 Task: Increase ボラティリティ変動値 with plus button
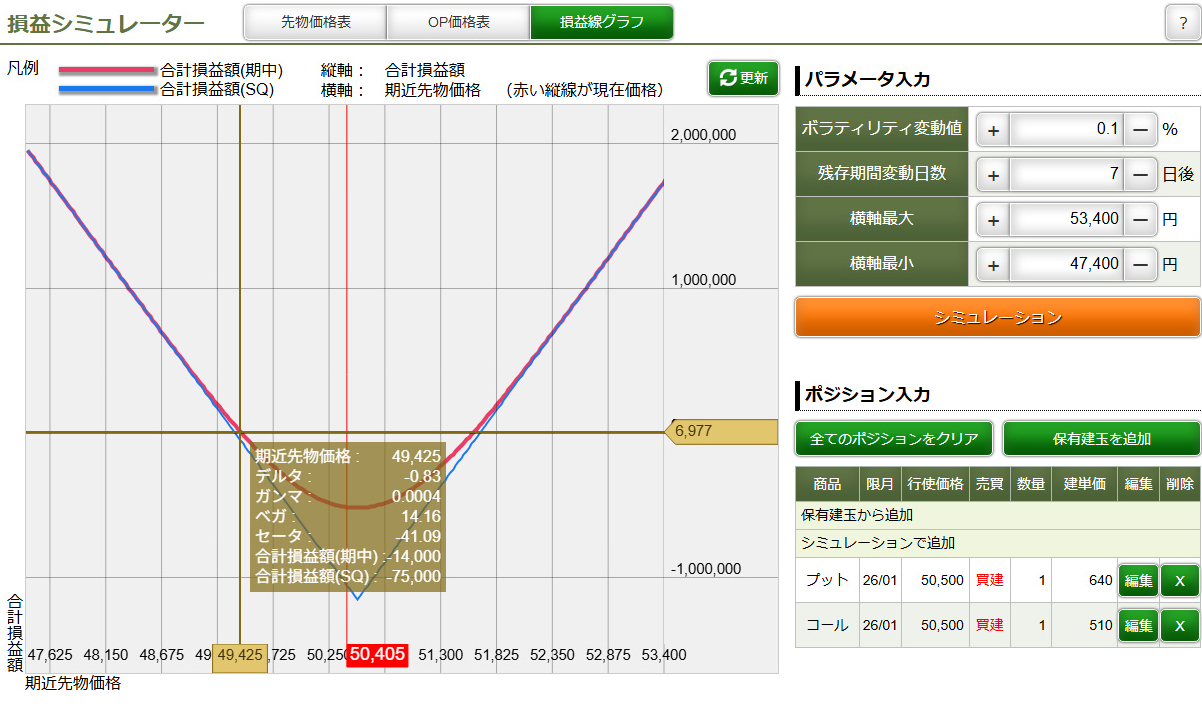pyautogui.click(x=993, y=129)
